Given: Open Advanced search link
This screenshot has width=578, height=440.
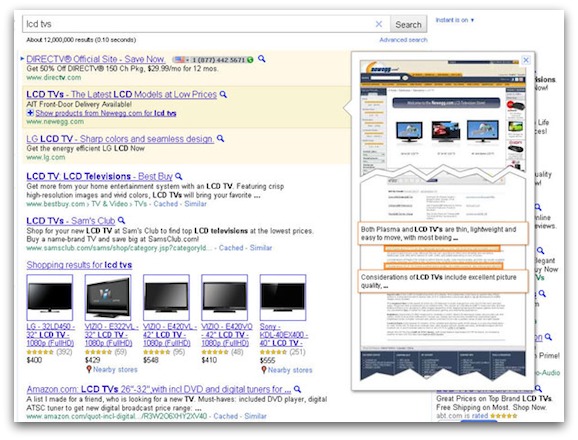Looking at the screenshot, I should click(x=403, y=40).
